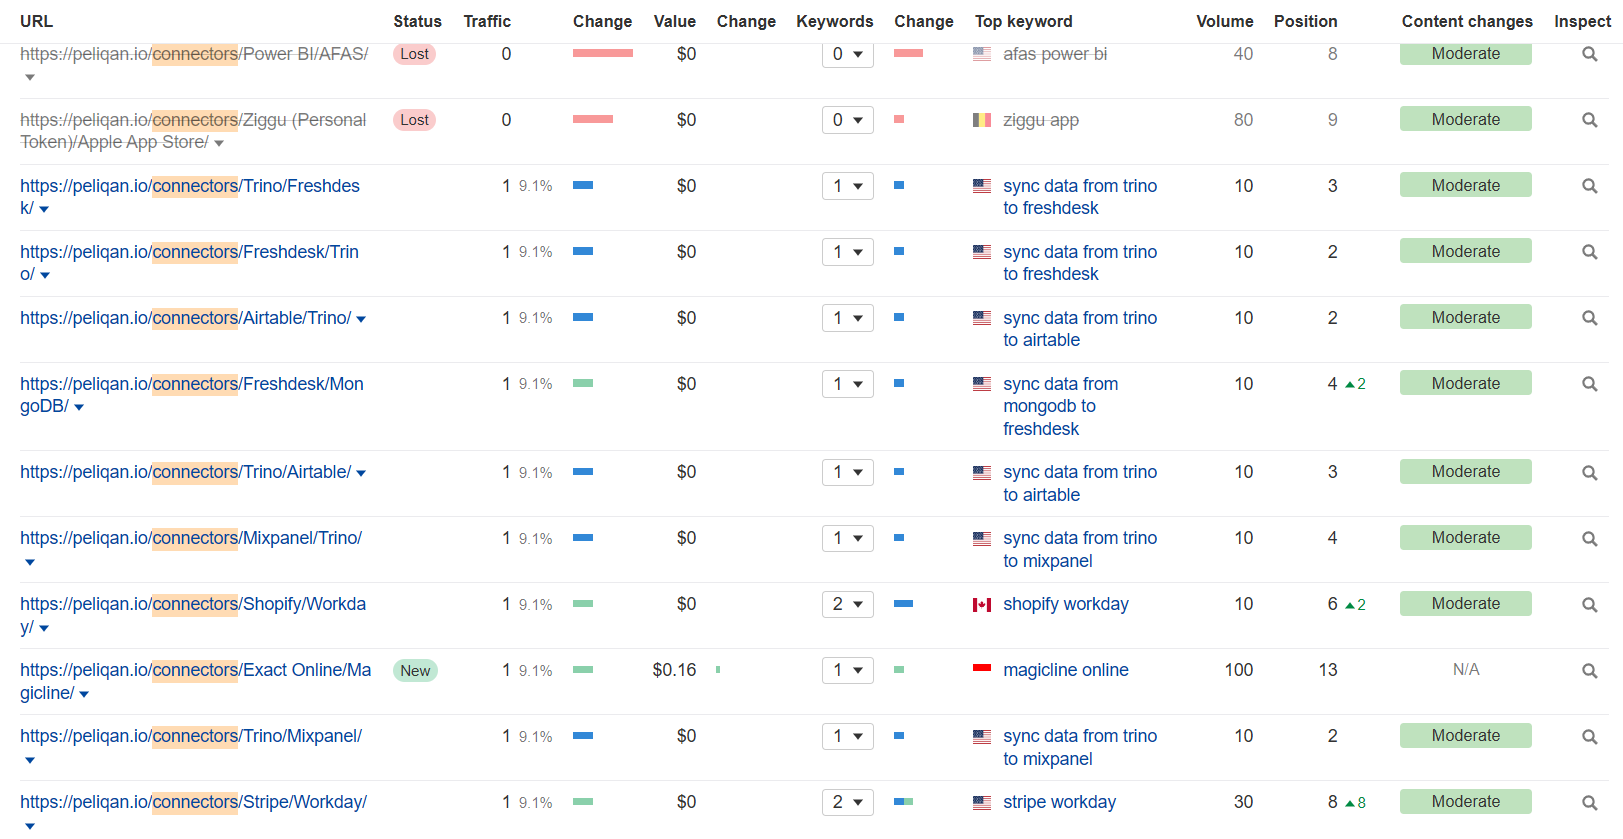Click inspect magnifier in the Shopify/Workday row
This screenshot has height=839, width=1623.
(x=1589, y=604)
